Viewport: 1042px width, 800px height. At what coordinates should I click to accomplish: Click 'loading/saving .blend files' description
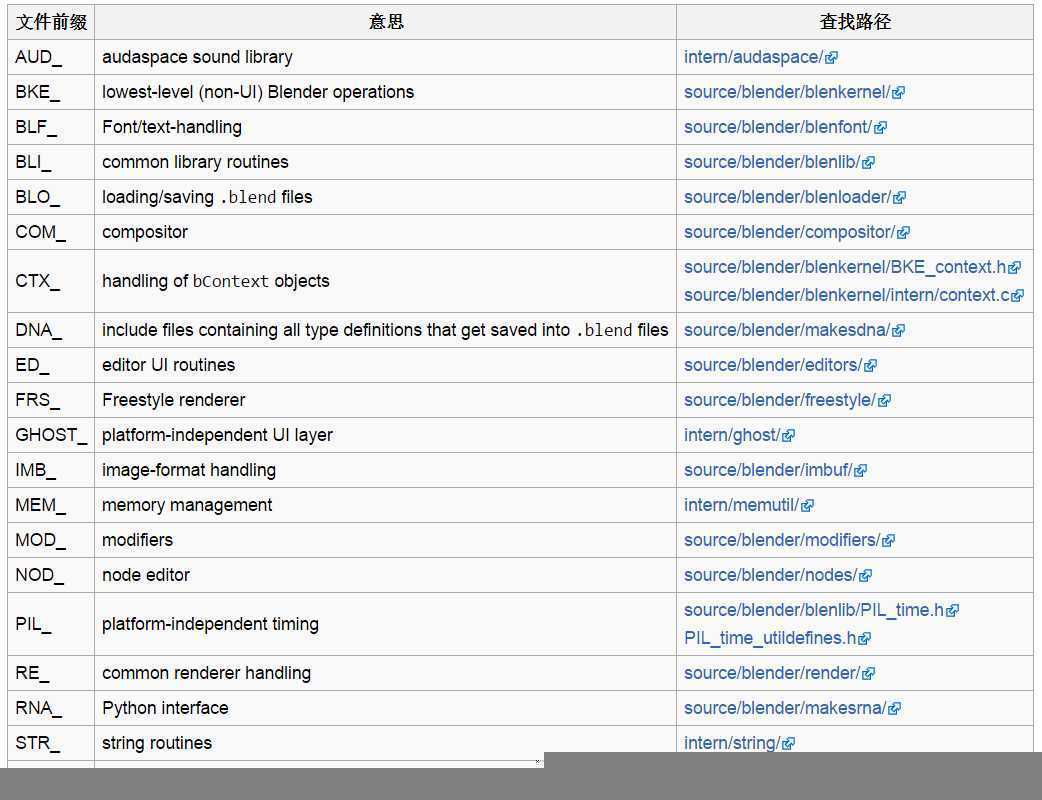click(x=207, y=197)
